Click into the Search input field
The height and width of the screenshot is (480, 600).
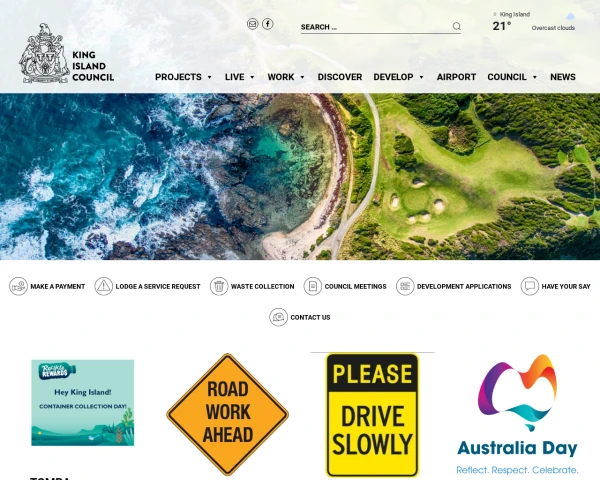pos(375,27)
